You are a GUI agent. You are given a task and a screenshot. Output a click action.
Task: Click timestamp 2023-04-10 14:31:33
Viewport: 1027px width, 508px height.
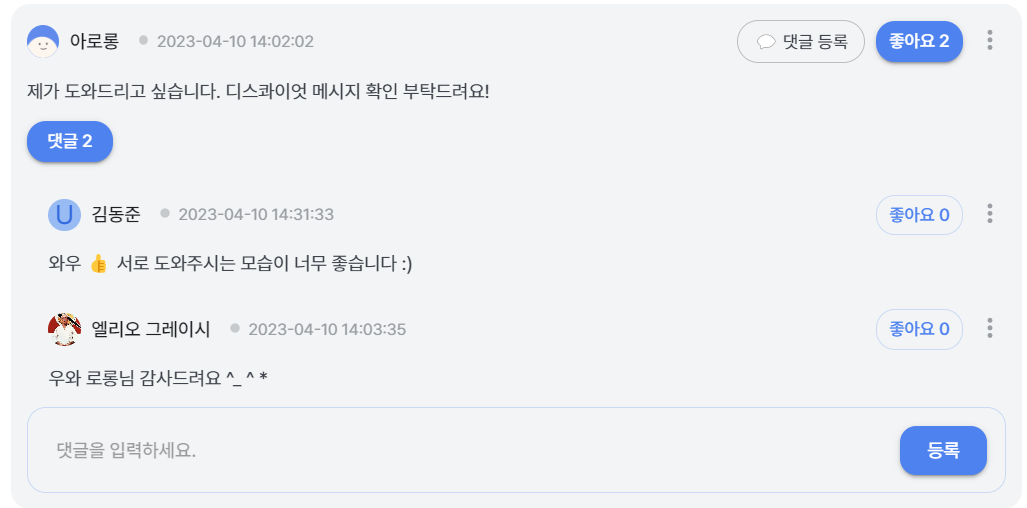point(256,215)
